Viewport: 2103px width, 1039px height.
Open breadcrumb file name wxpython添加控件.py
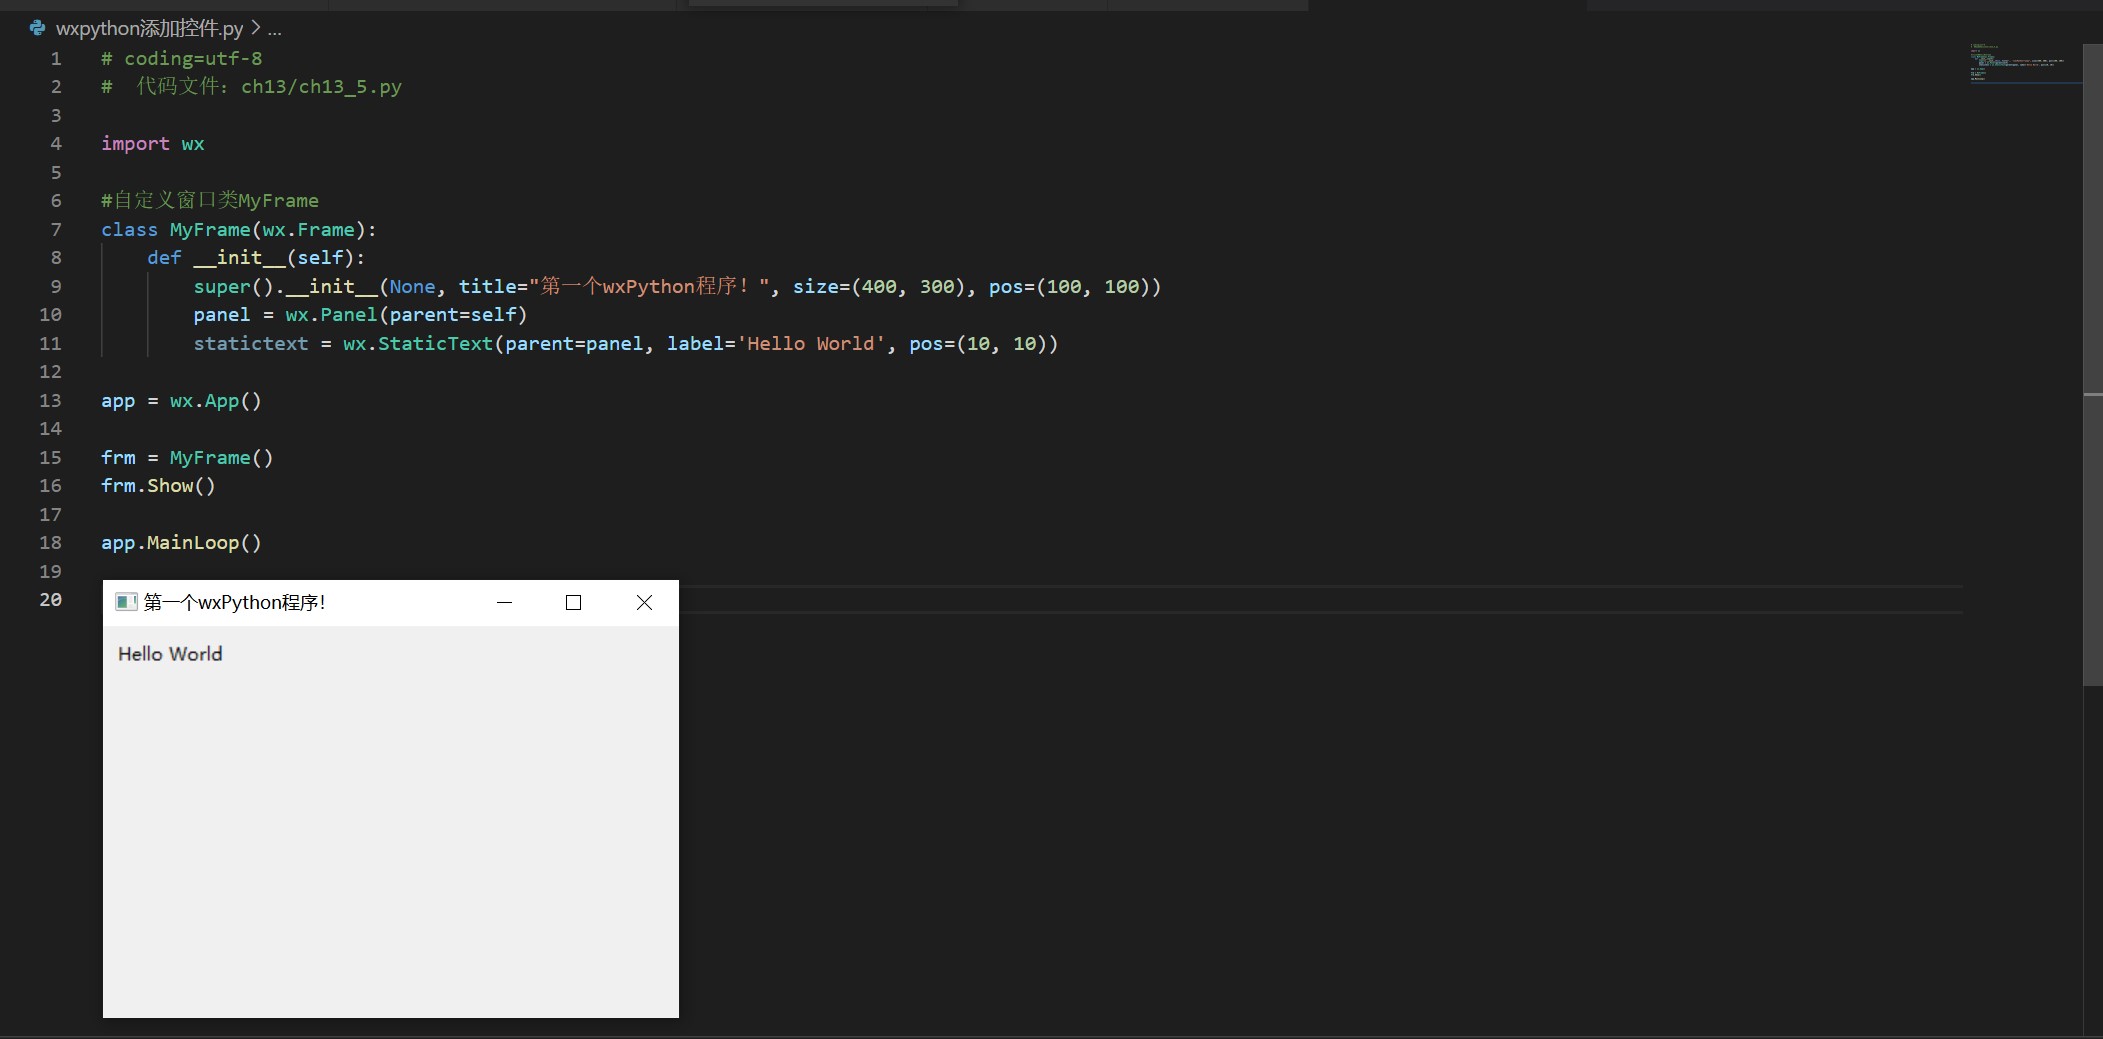coord(150,28)
